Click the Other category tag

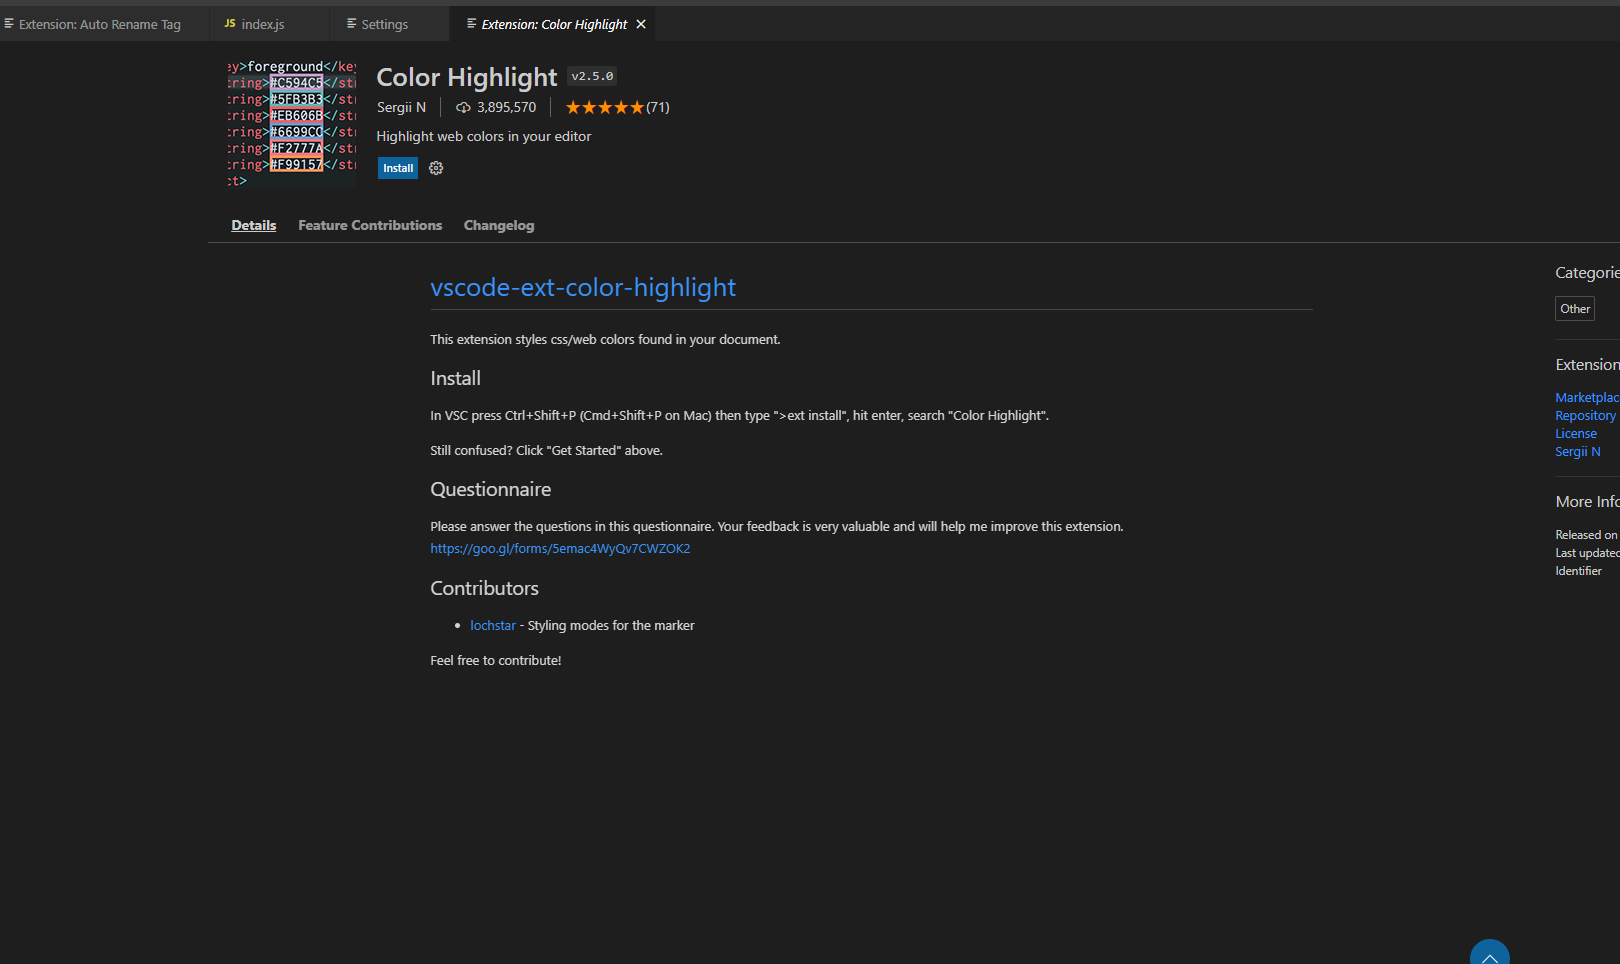(x=1575, y=309)
